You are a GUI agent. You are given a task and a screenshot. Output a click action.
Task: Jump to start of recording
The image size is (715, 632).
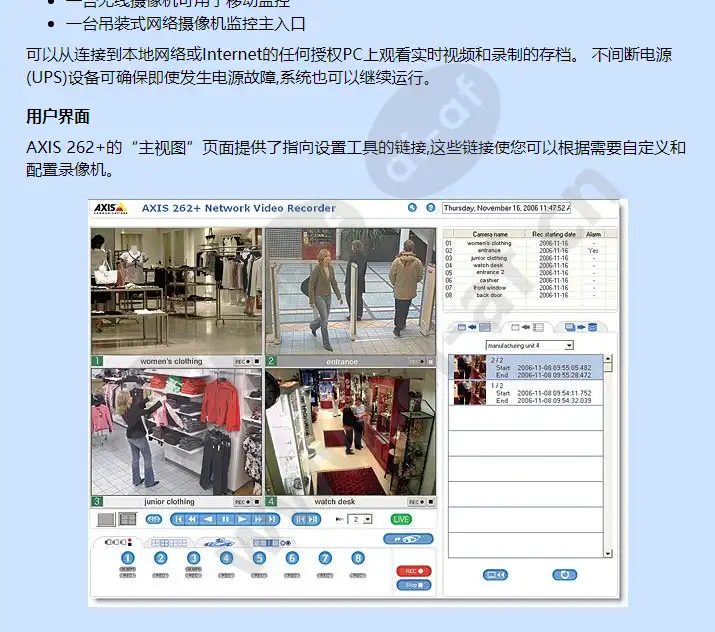(178, 519)
